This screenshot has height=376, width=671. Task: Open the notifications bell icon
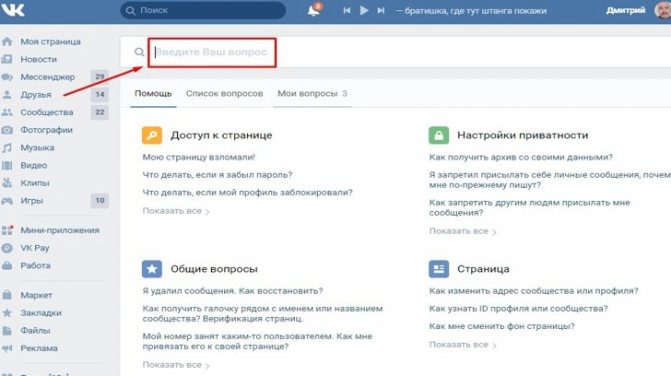[x=314, y=10]
